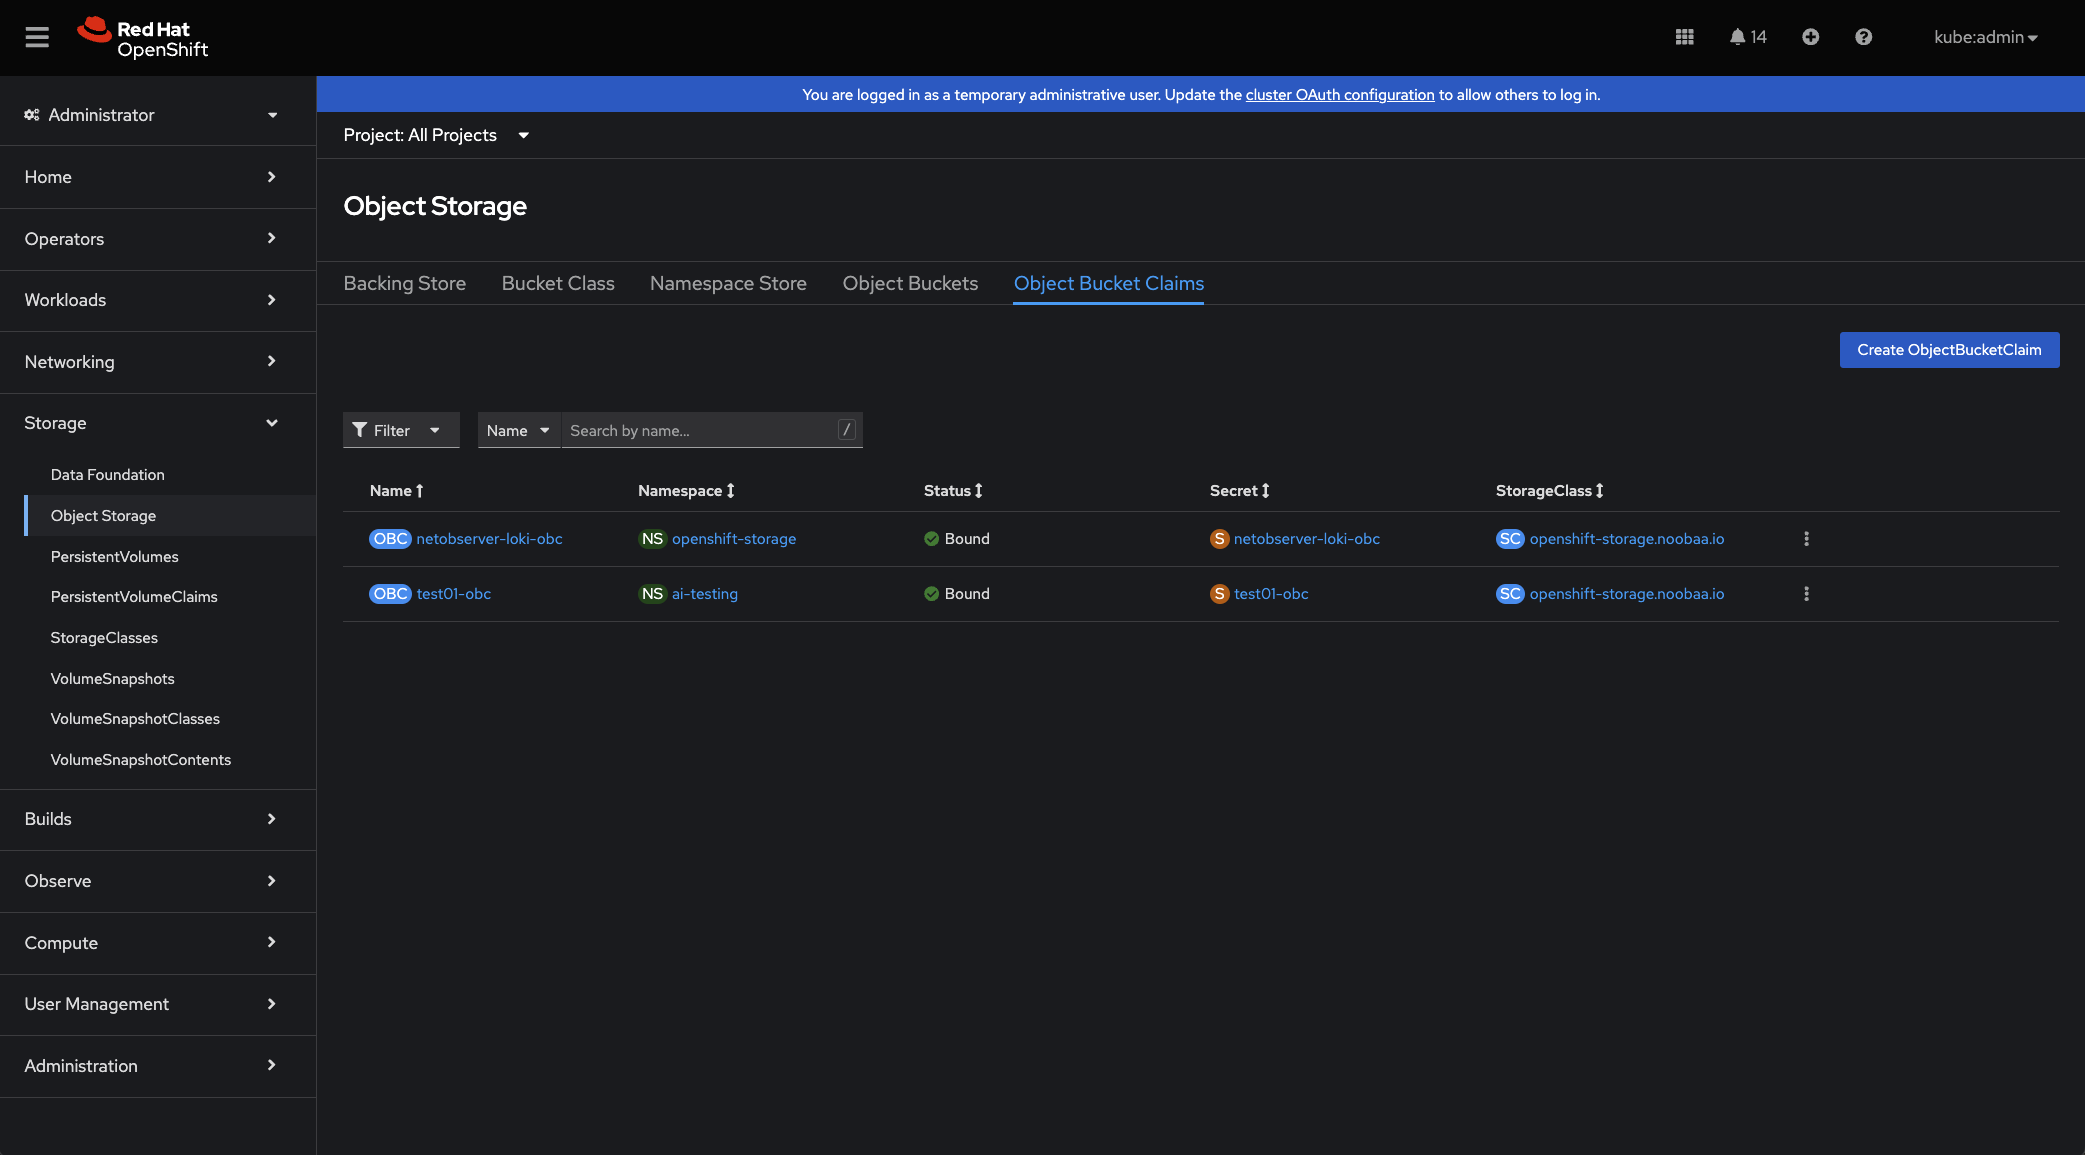2085x1155 pixels.
Task: Open the application launcher grid icon
Action: [x=1684, y=37]
